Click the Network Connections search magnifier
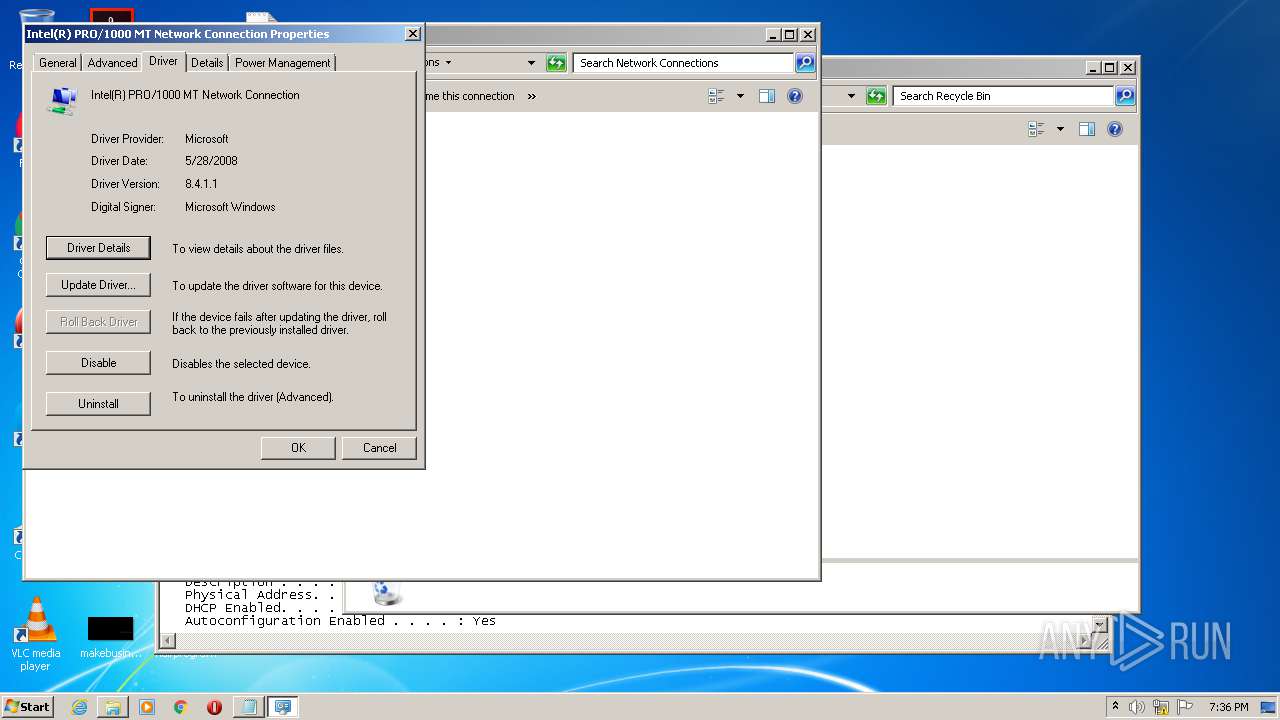The height and width of the screenshot is (720, 1280). pyautogui.click(x=805, y=63)
